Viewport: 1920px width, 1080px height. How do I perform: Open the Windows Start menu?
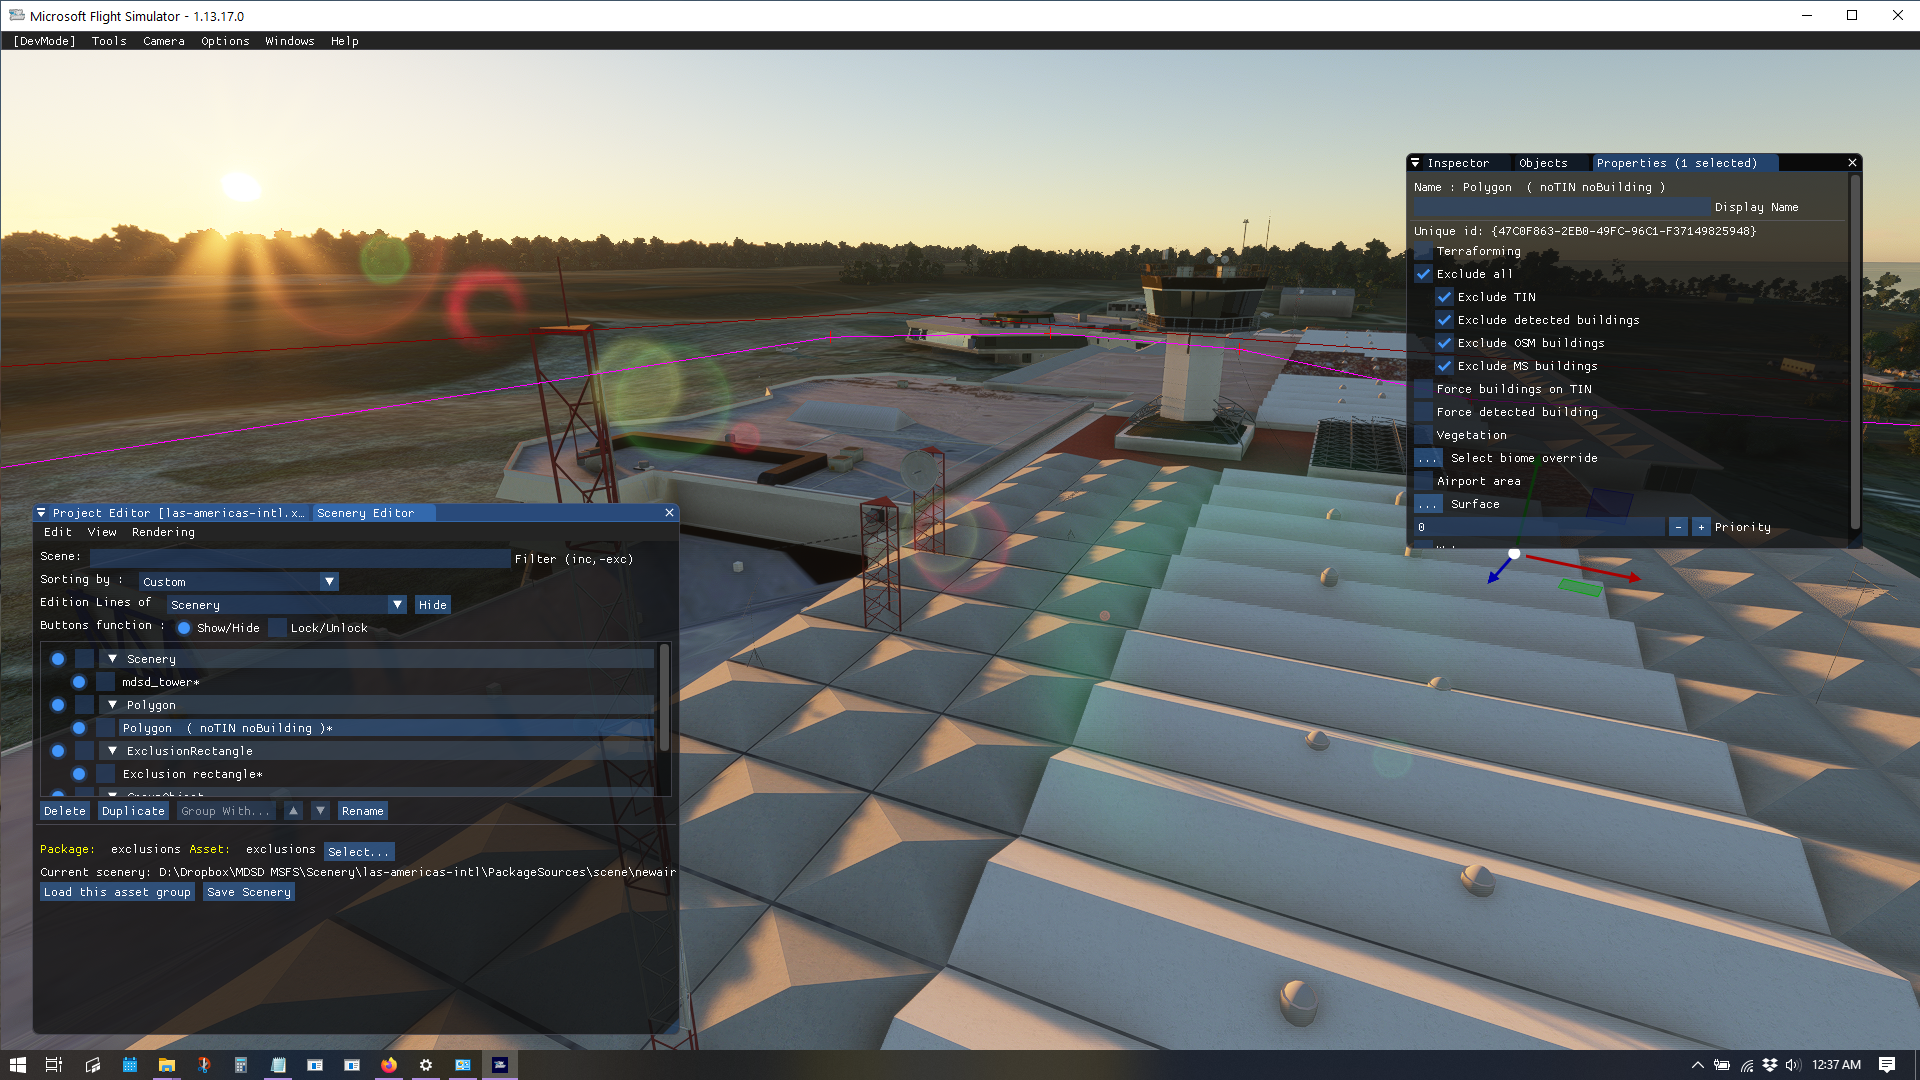pos(17,1065)
